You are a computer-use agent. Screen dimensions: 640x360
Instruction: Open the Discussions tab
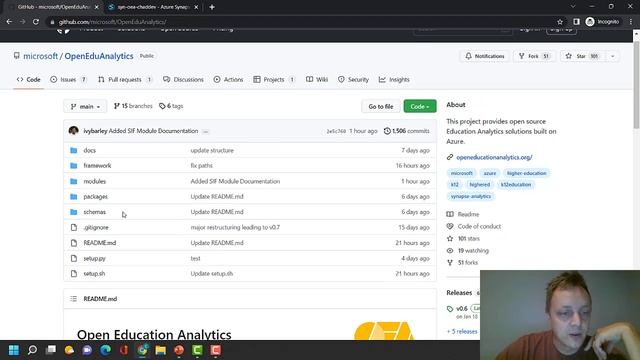(183, 80)
